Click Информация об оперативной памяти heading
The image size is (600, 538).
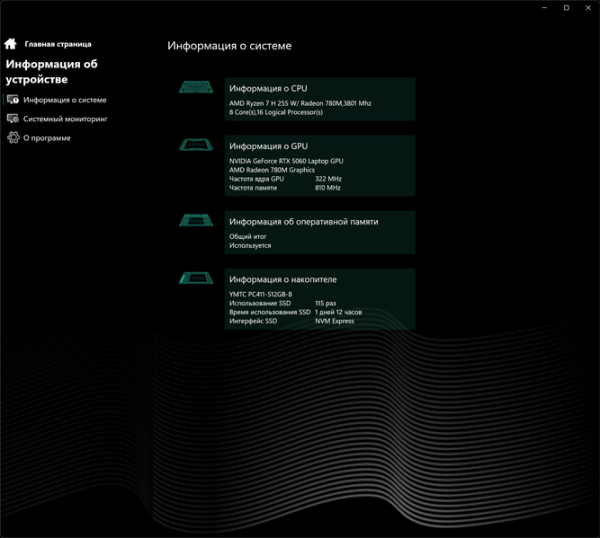coord(303,222)
